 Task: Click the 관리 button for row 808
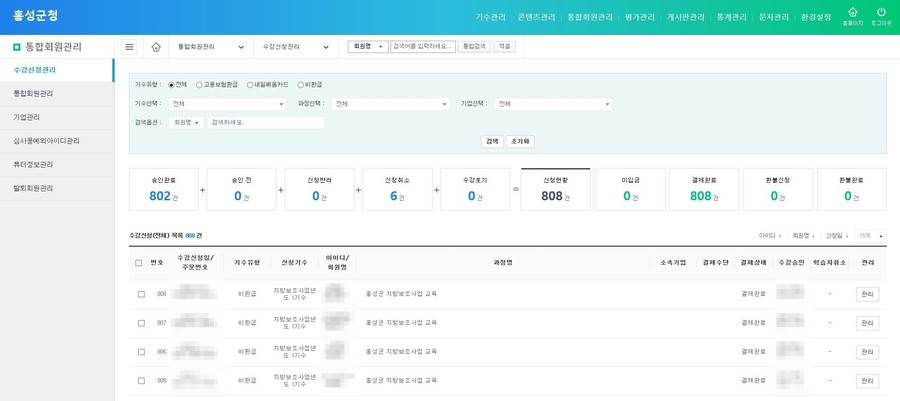click(867, 294)
